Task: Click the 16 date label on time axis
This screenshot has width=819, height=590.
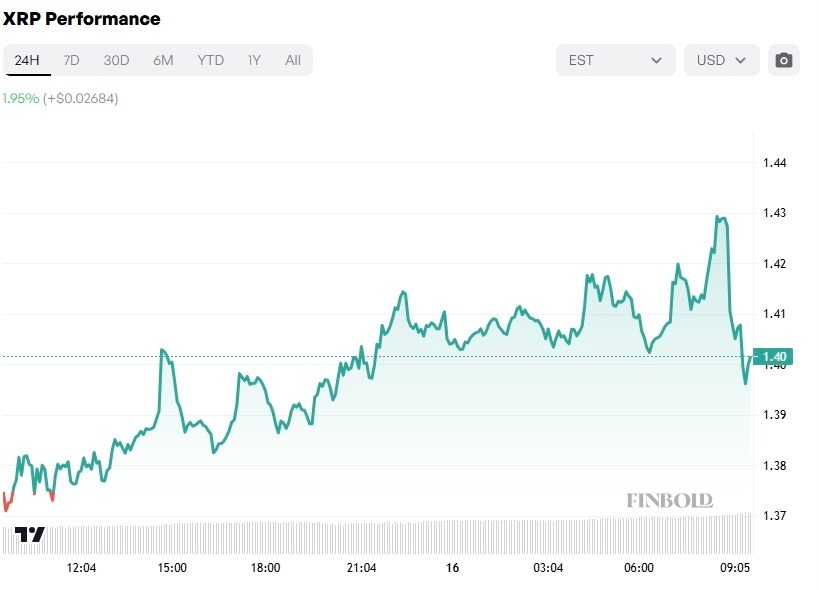Action: pyautogui.click(x=455, y=568)
